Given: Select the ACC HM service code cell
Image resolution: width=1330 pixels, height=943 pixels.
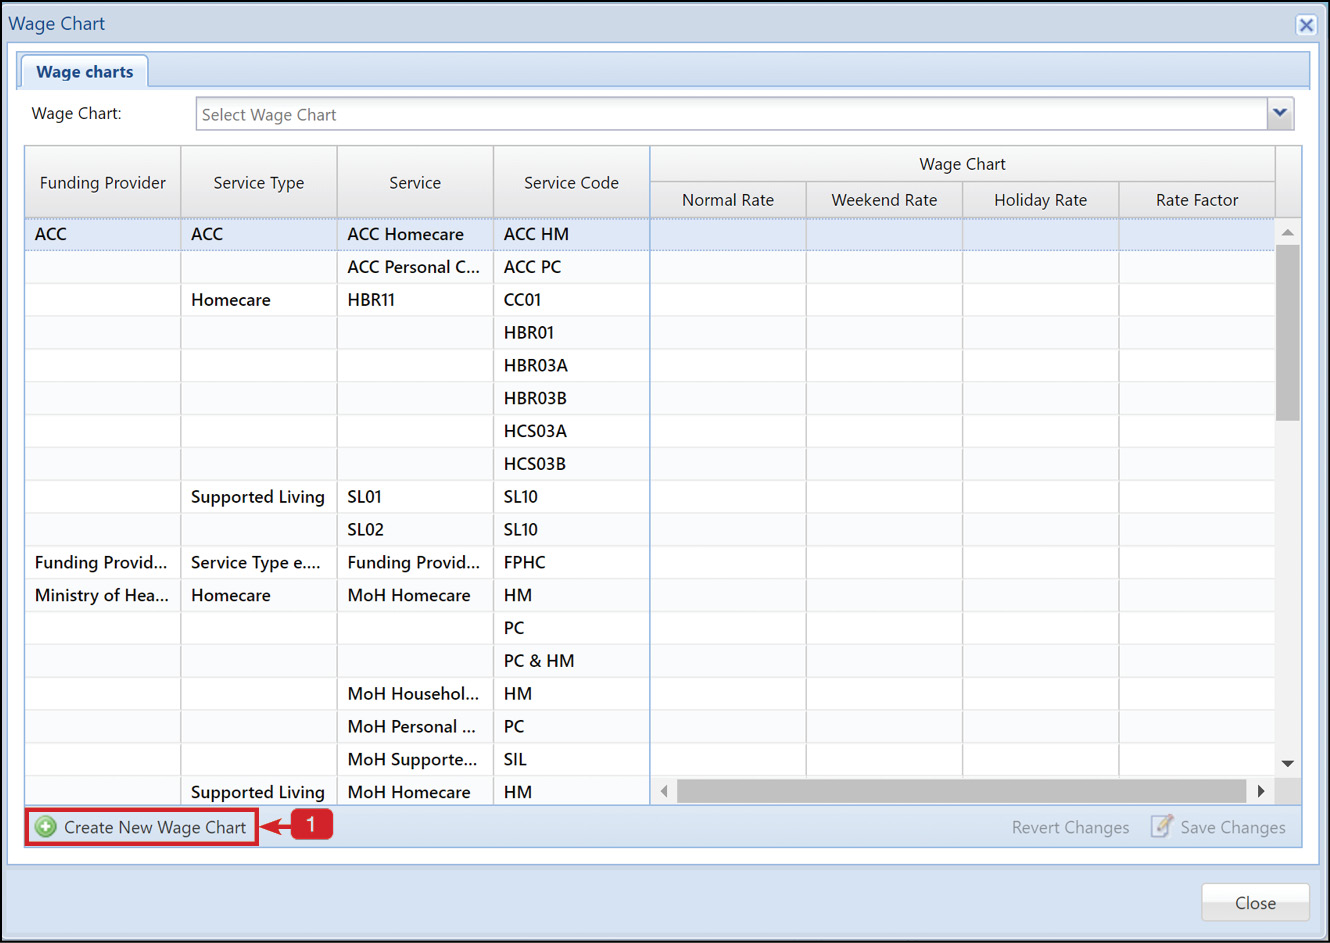Looking at the screenshot, I should [x=571, y=234].
